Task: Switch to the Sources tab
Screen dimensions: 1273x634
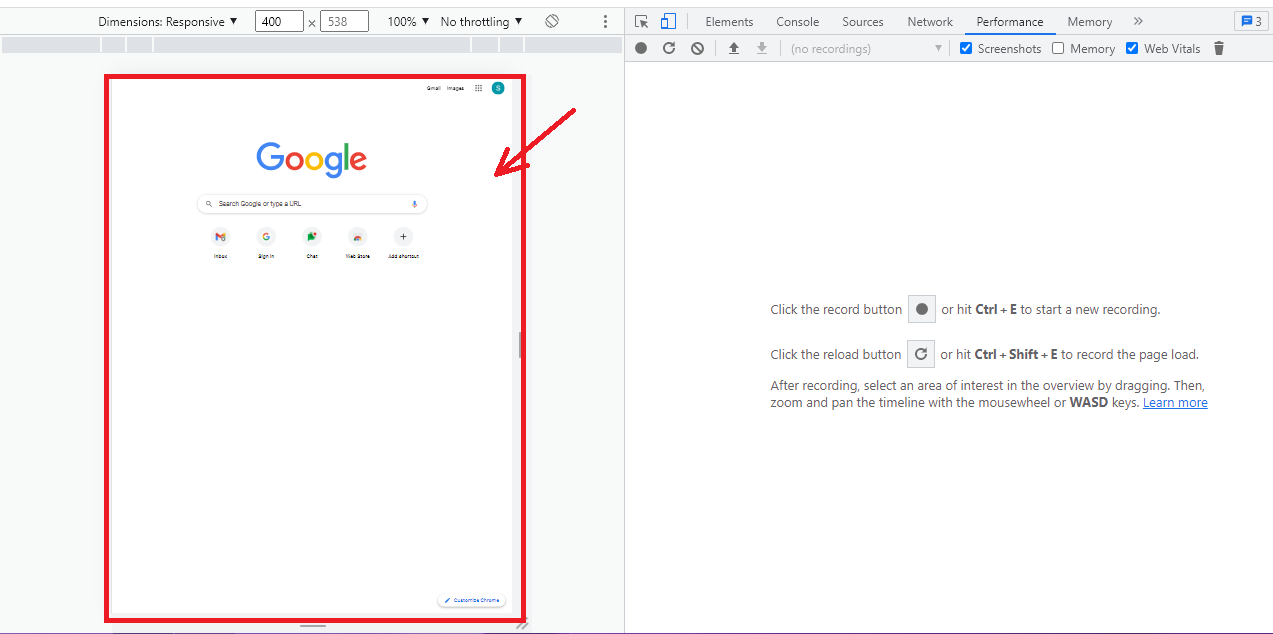Action: tap(863, 21)
